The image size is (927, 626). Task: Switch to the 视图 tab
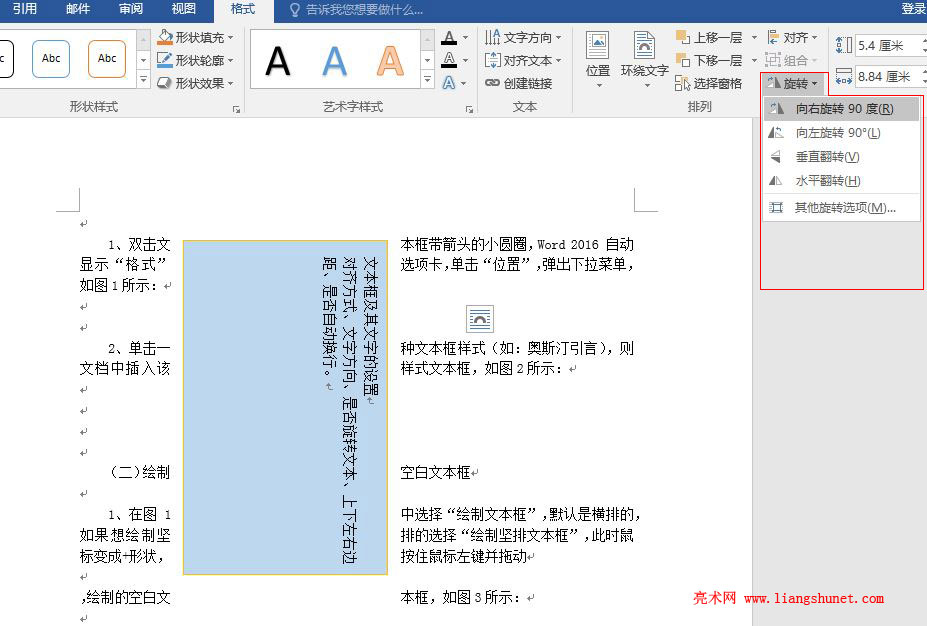coord(183,9)
